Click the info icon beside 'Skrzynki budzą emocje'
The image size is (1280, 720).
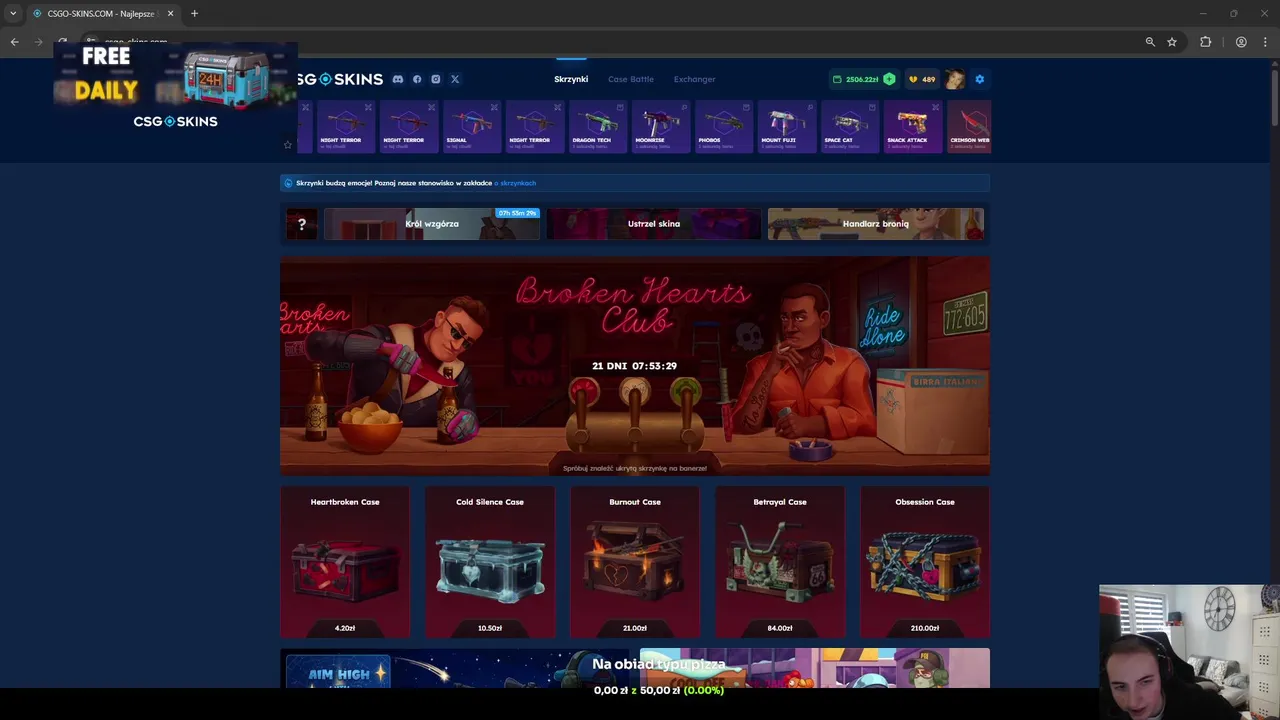pos(288,183)
